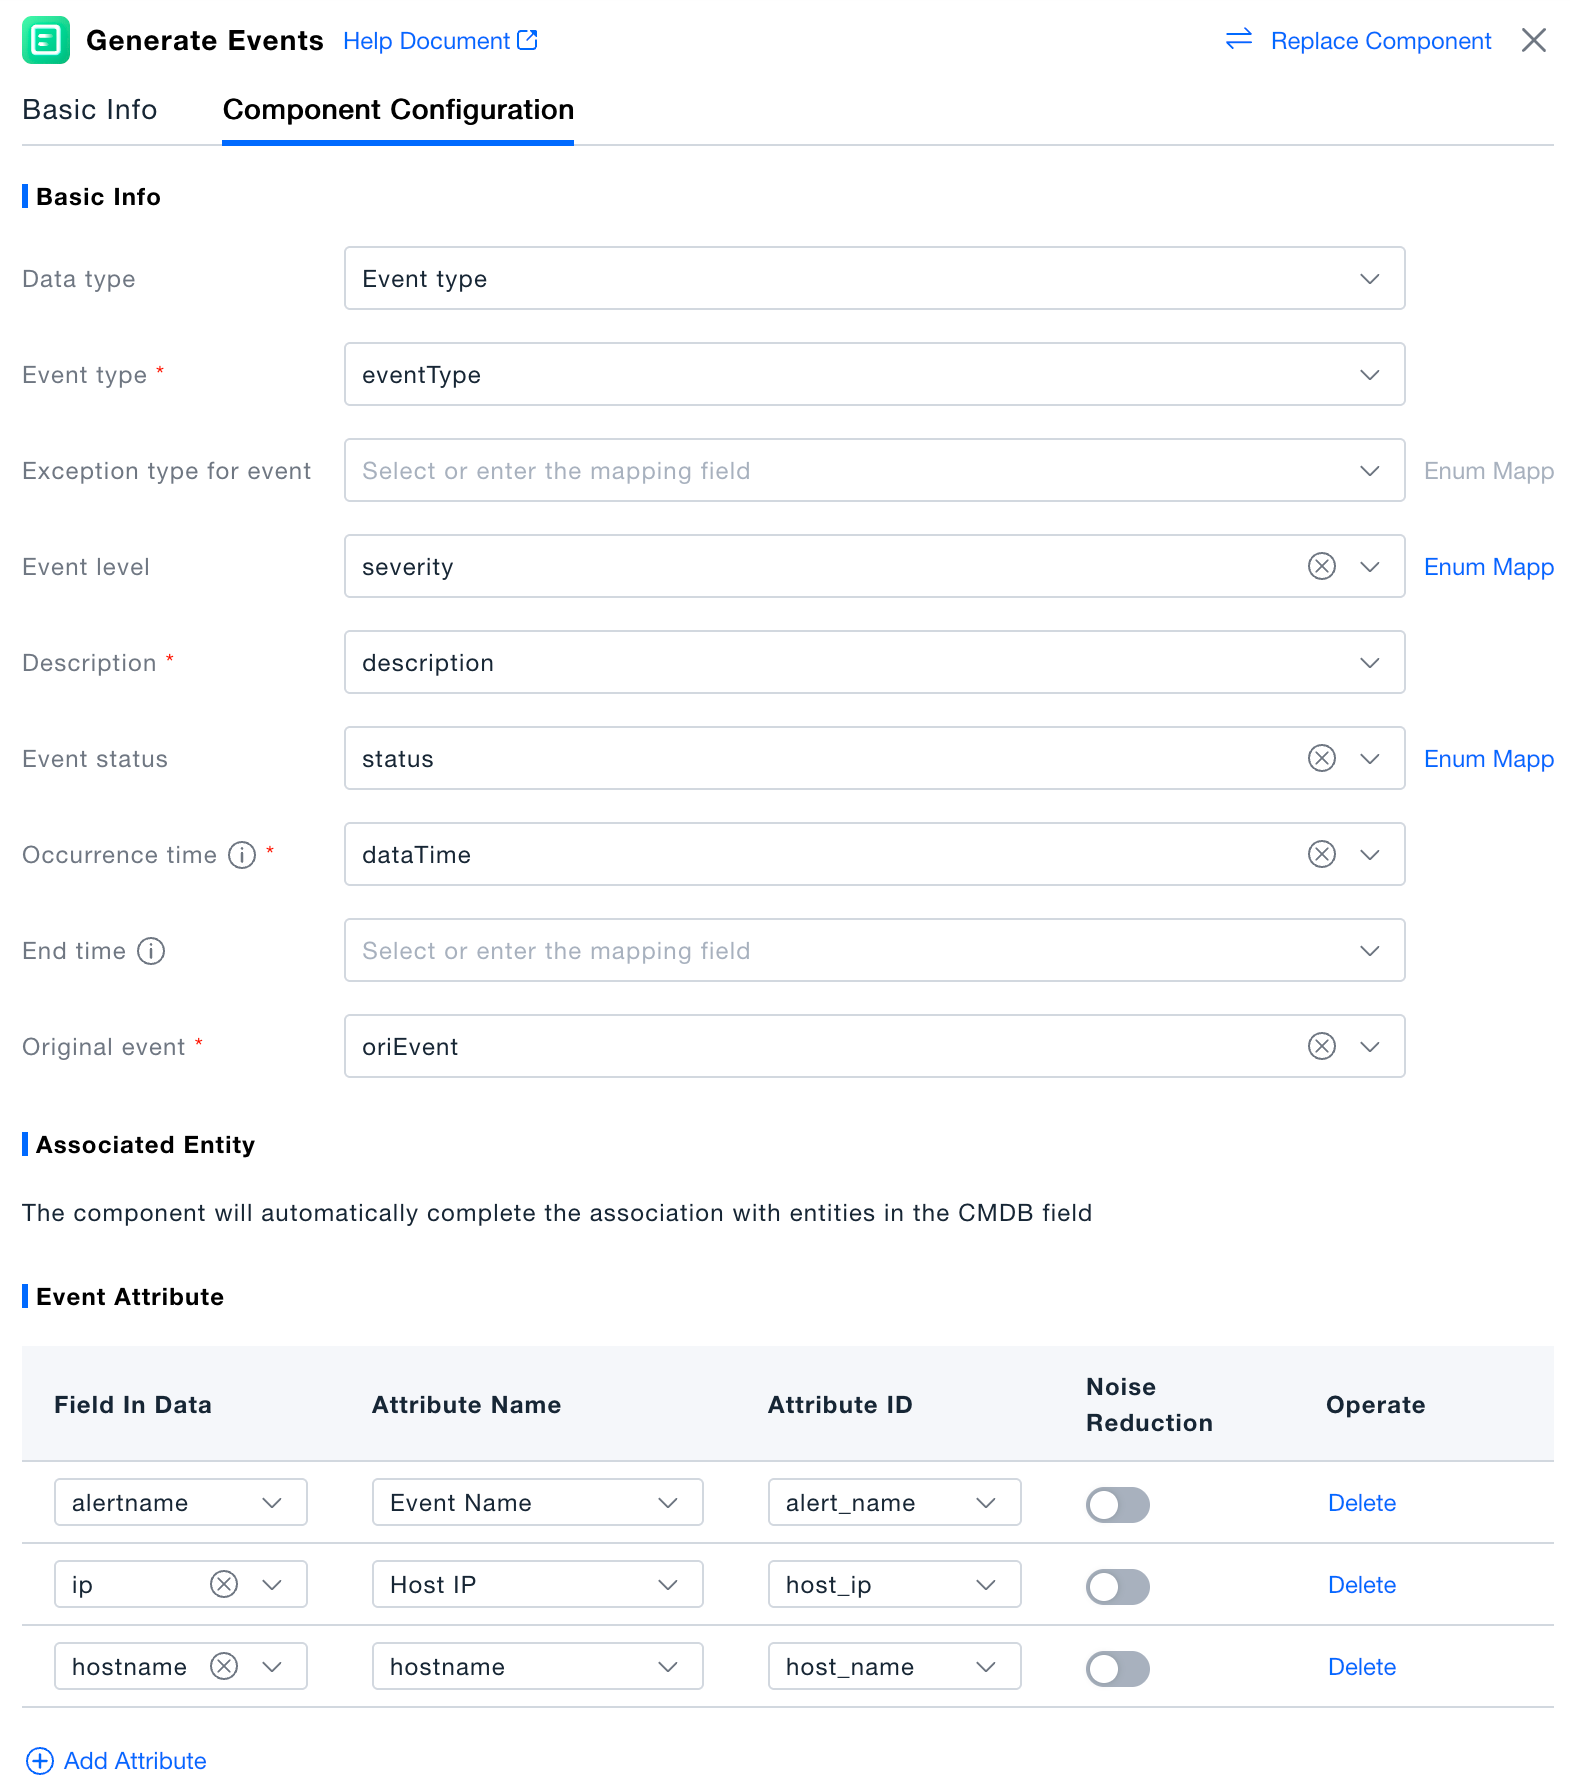Turn on Noise Reduction for hostname row
This screenshot has height=1790, width=1570.
pos(1117,1668)
